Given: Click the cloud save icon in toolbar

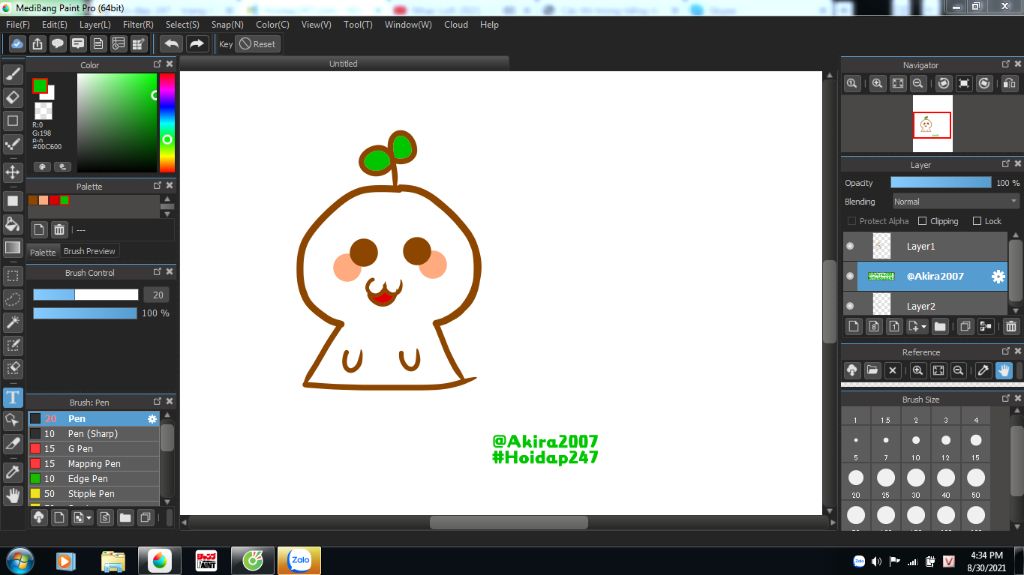Looking at the screenshot, I should (x=17, y=44).
